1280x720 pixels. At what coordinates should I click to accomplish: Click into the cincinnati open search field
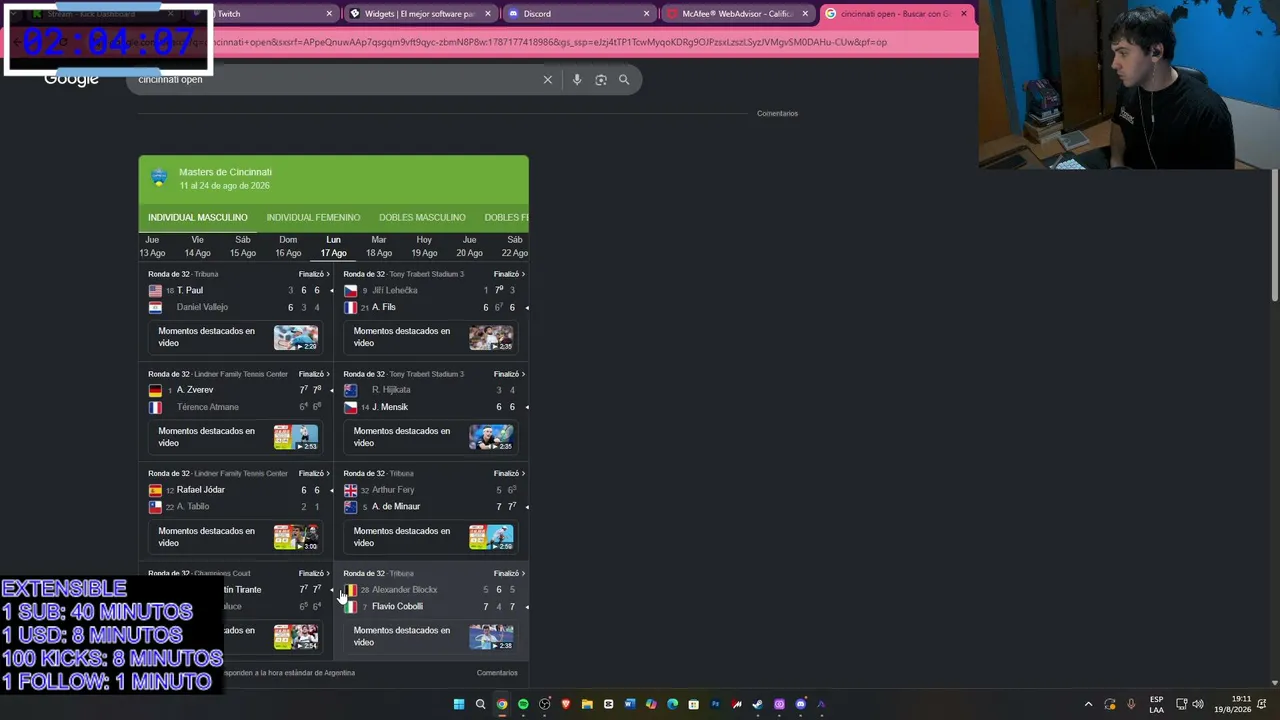[x=335, y=80]
